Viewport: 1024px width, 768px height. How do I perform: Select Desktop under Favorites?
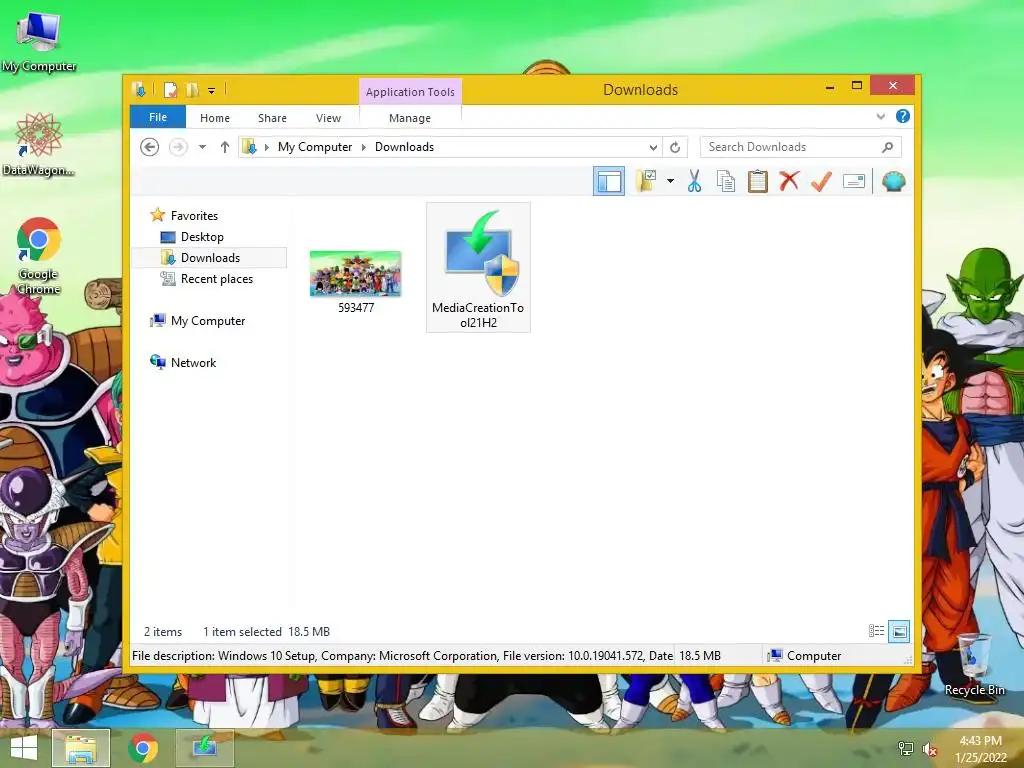[202, 236]
